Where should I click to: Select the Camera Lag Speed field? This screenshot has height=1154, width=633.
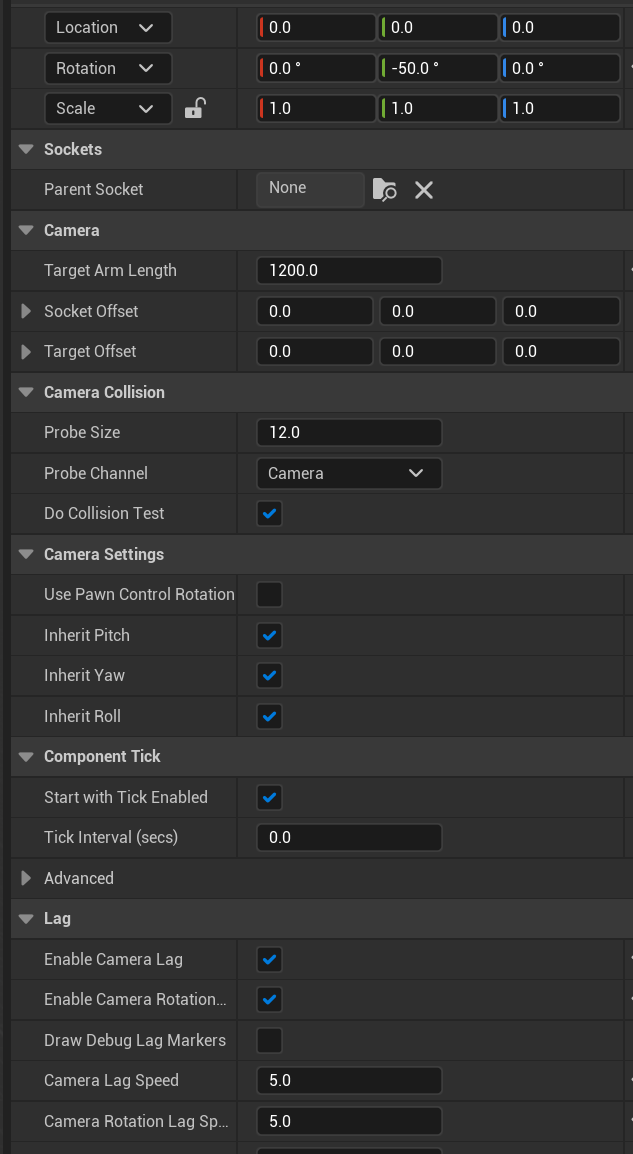[348, 1081]
